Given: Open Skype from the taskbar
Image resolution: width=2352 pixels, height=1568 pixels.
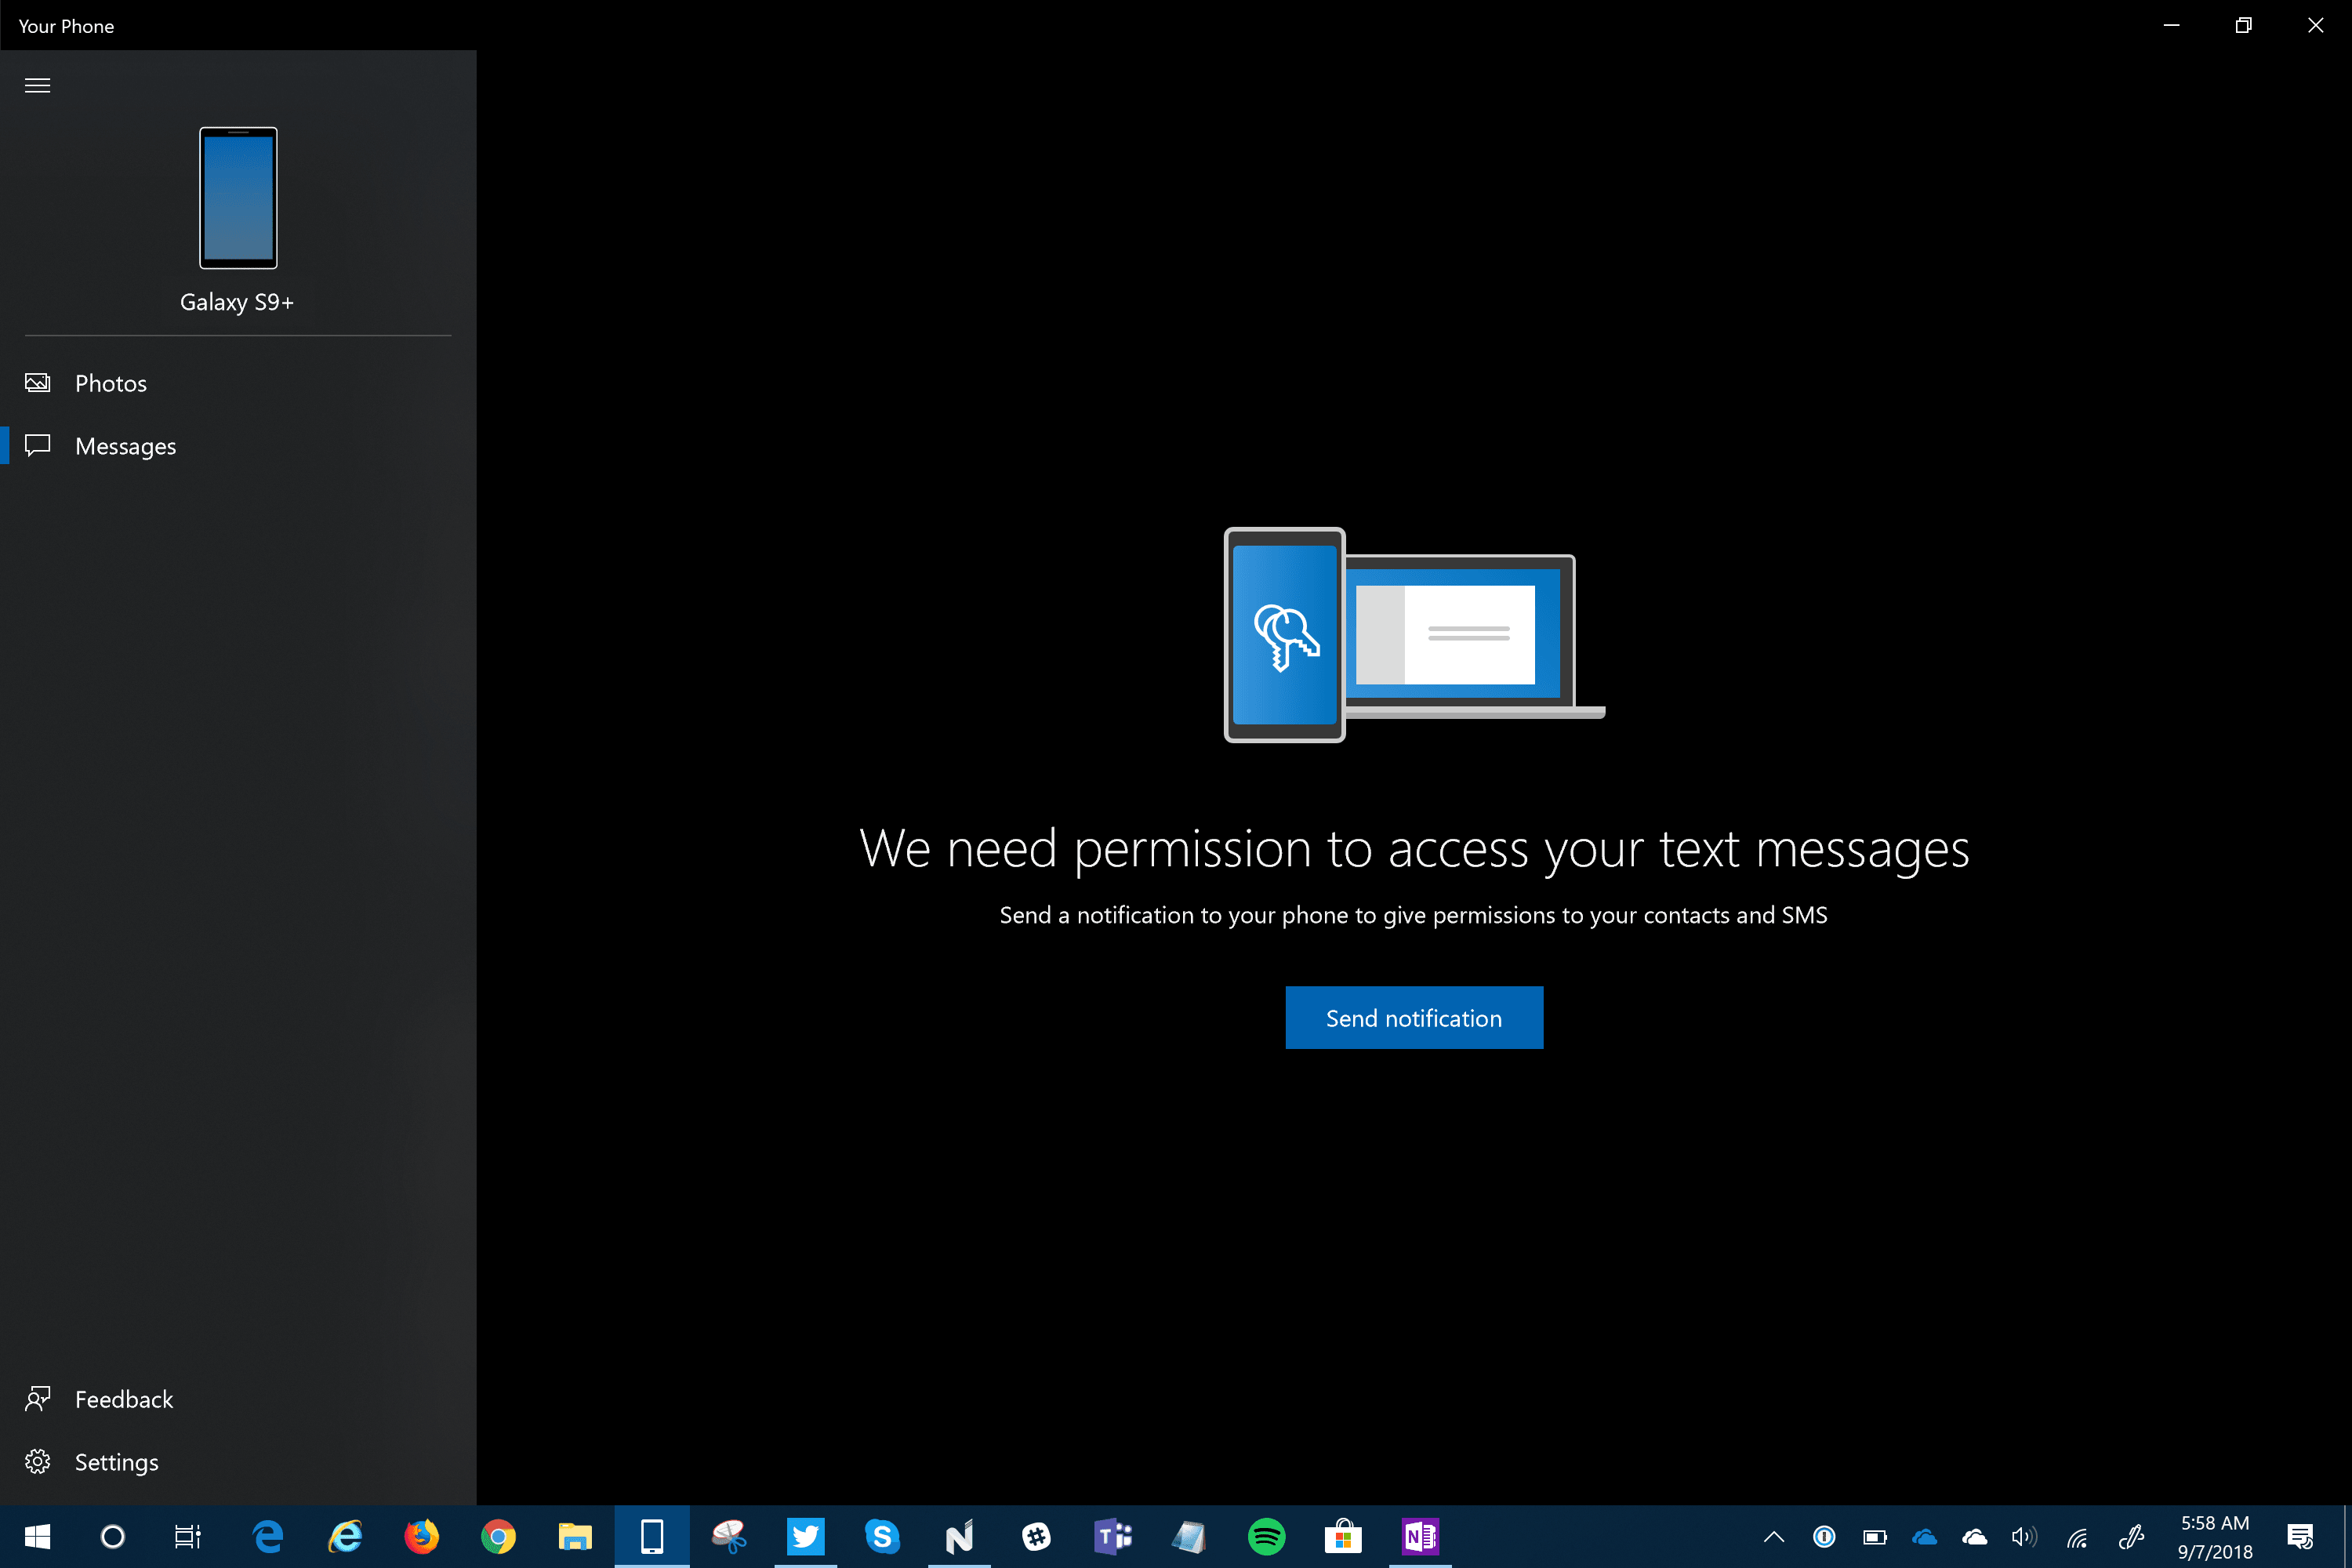Looking at the screenshot, I should click(883, 1537).
